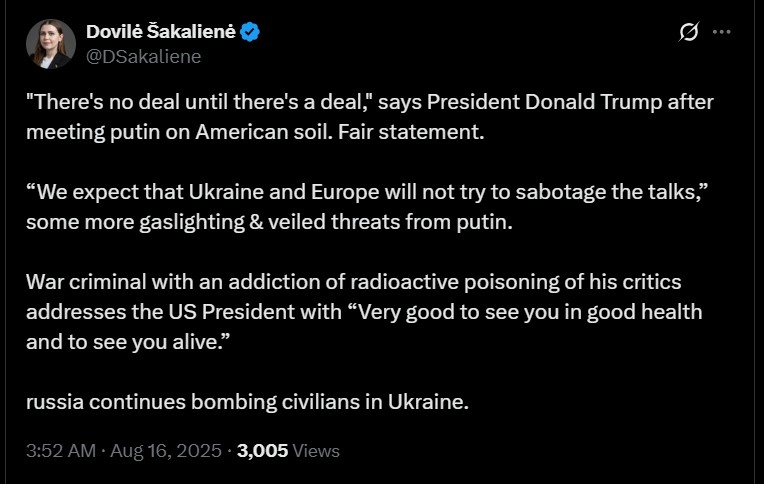
Task: Click the word Views beside the count
Action: click(x=317, y=451)
